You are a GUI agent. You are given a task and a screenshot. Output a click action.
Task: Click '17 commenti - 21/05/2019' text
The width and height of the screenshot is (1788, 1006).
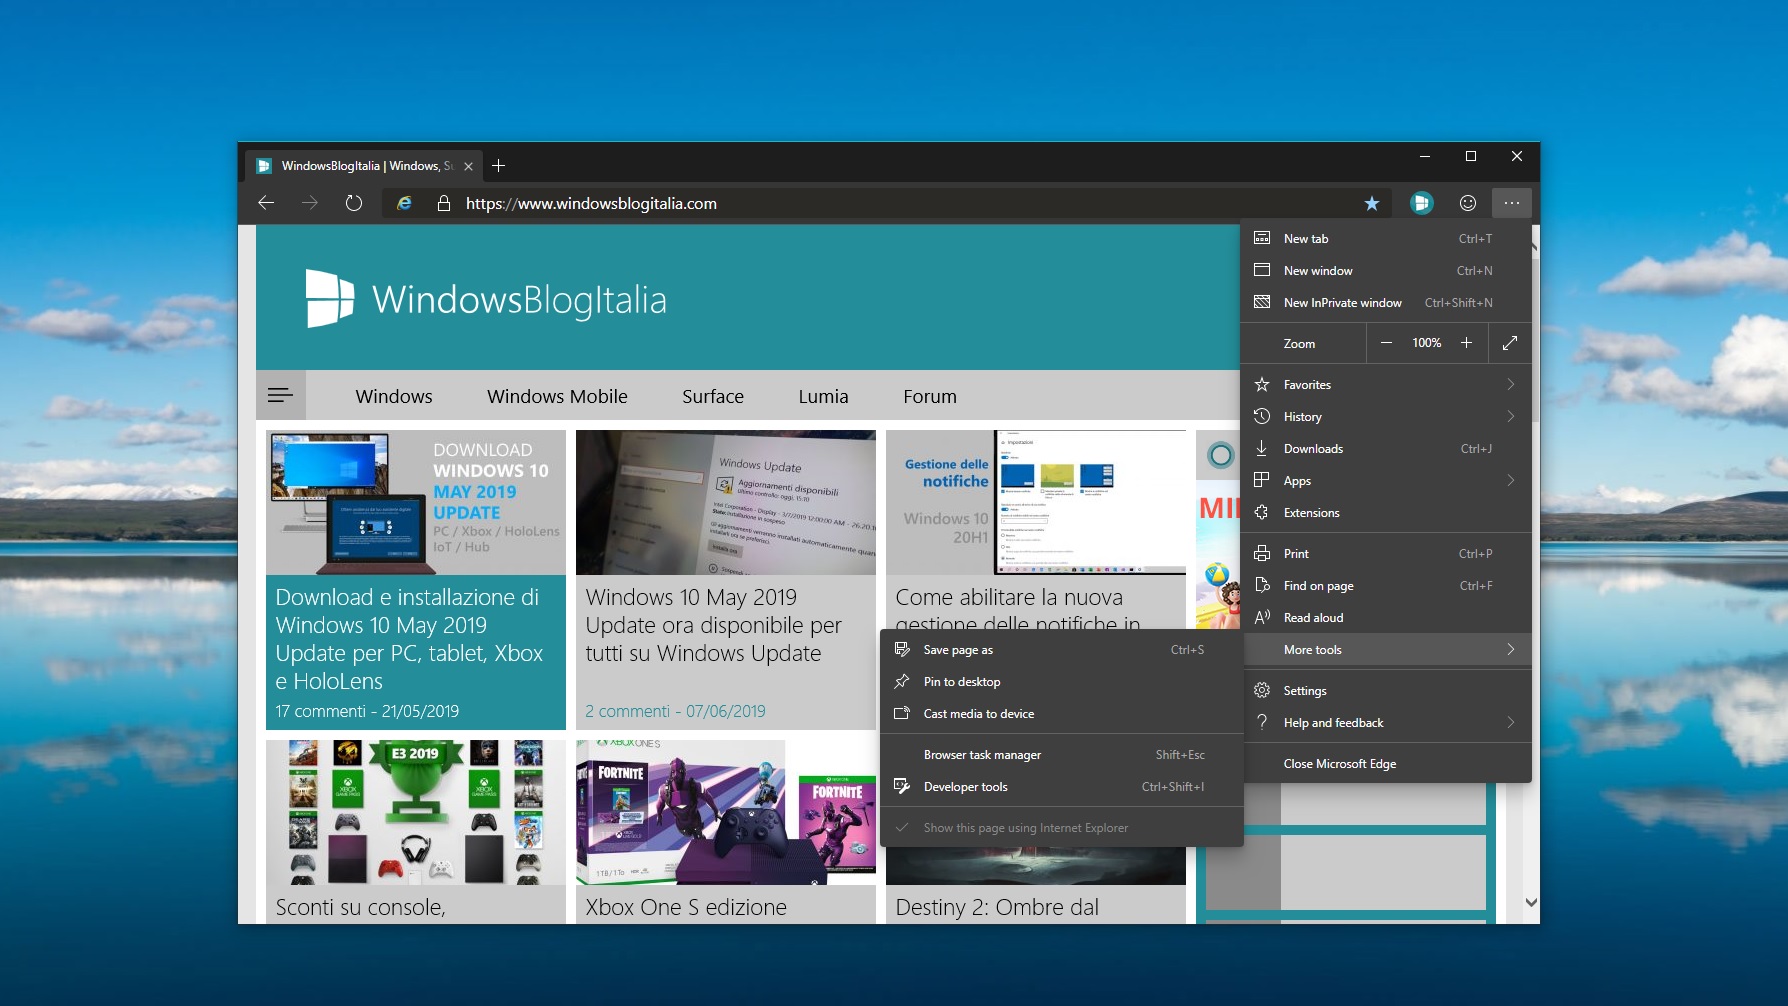coord(367,711)
